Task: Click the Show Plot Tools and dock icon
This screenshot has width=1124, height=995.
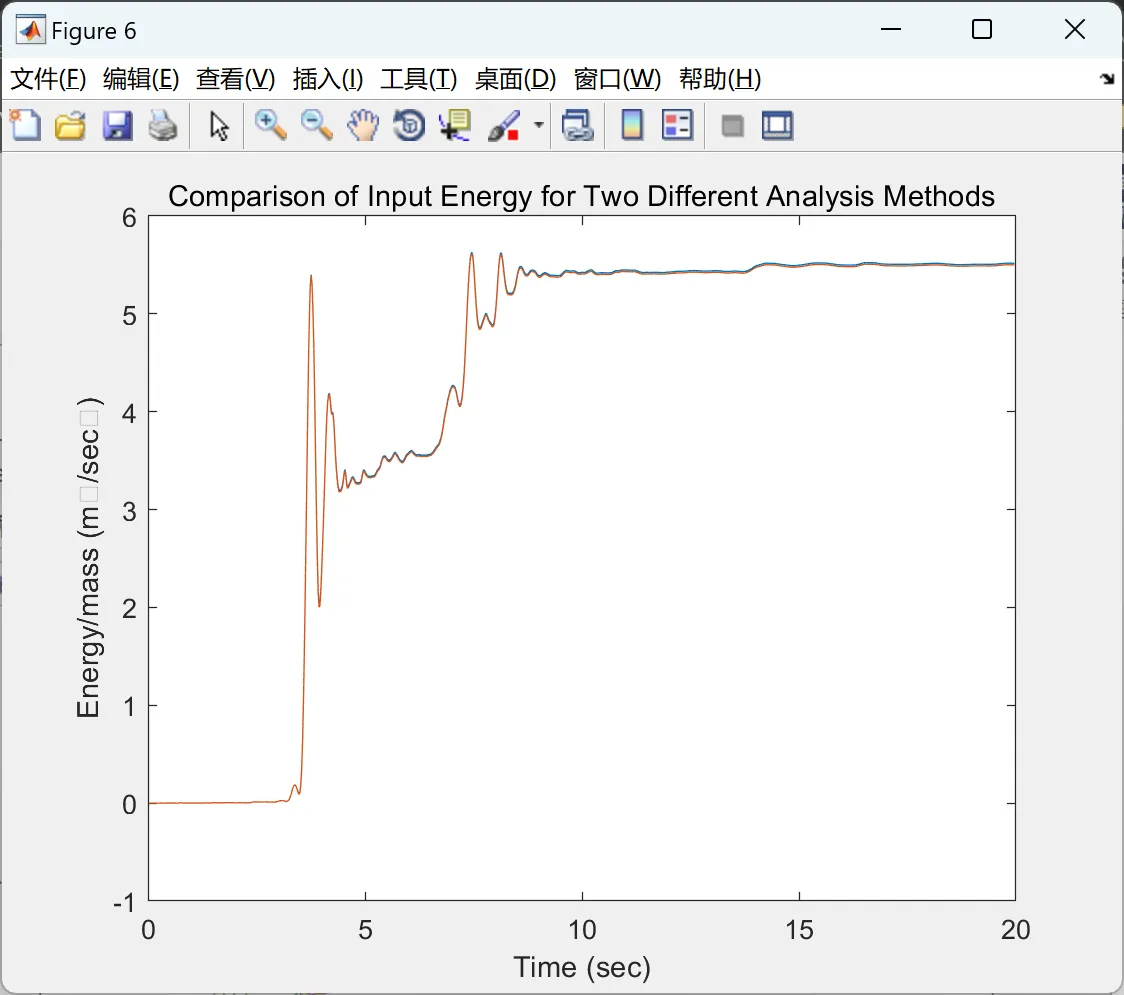Action: 778,125
